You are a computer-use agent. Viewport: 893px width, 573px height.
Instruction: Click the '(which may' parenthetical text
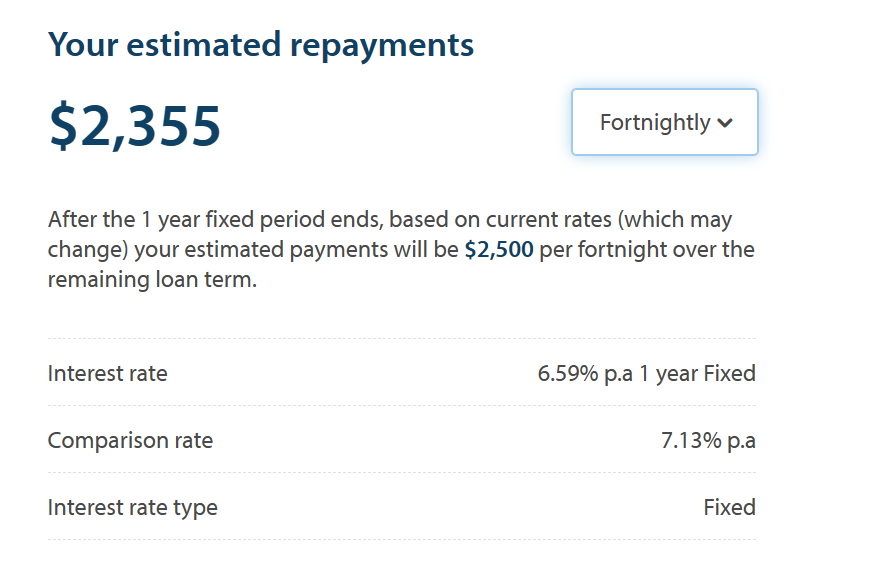point(675,219)
